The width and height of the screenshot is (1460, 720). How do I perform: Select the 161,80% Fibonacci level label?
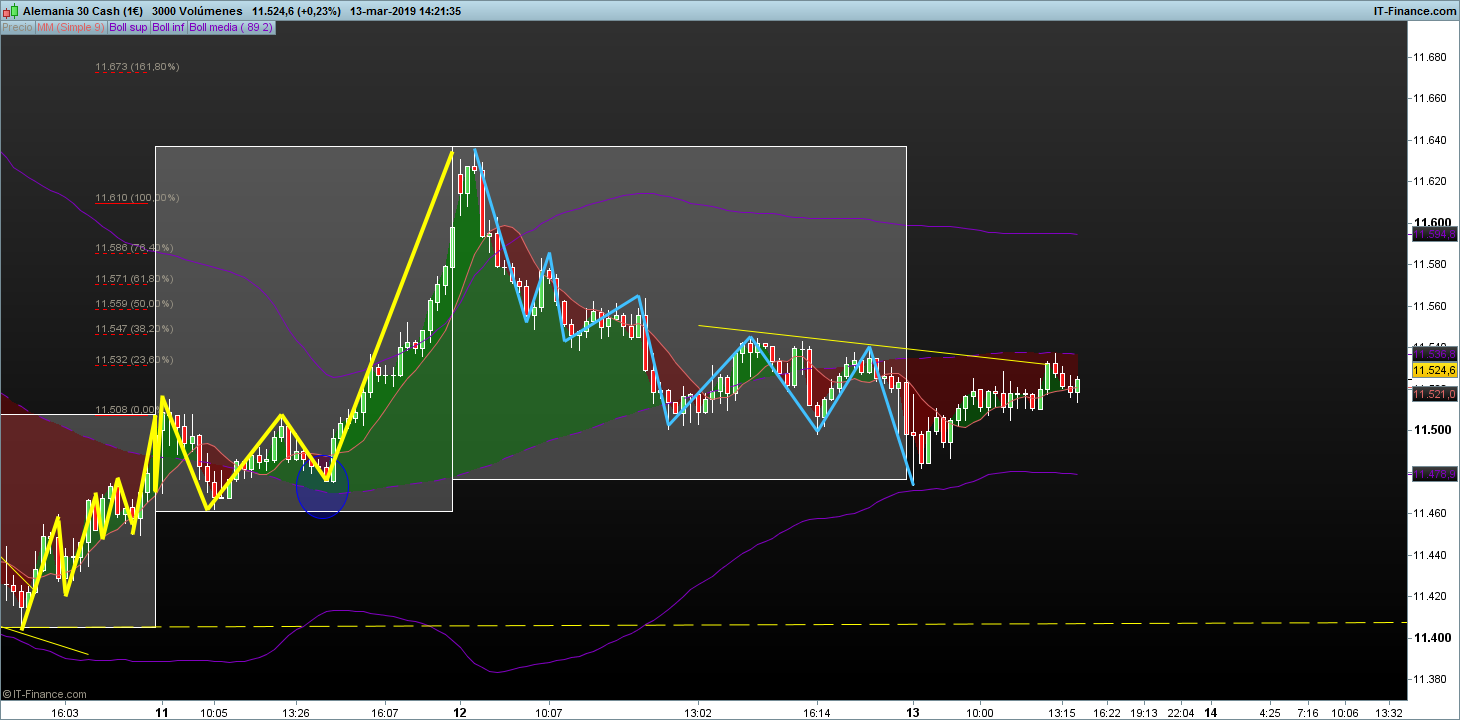(x=137, y=67)
